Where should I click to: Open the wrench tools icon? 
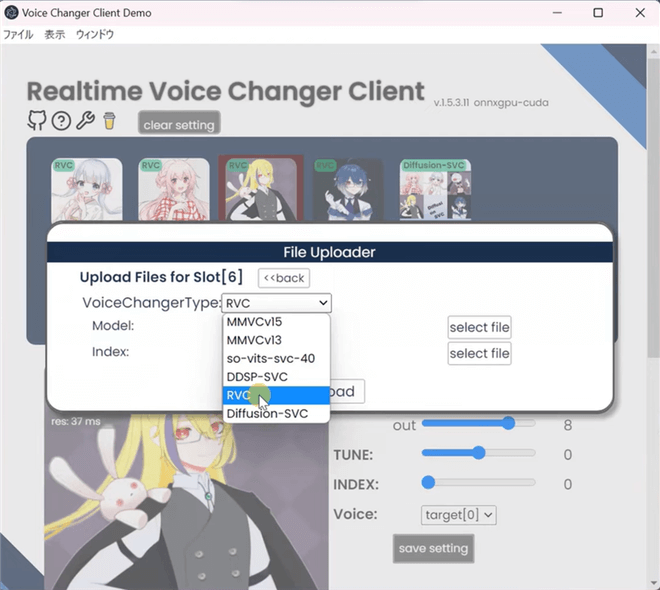click(x=85, y=121)
